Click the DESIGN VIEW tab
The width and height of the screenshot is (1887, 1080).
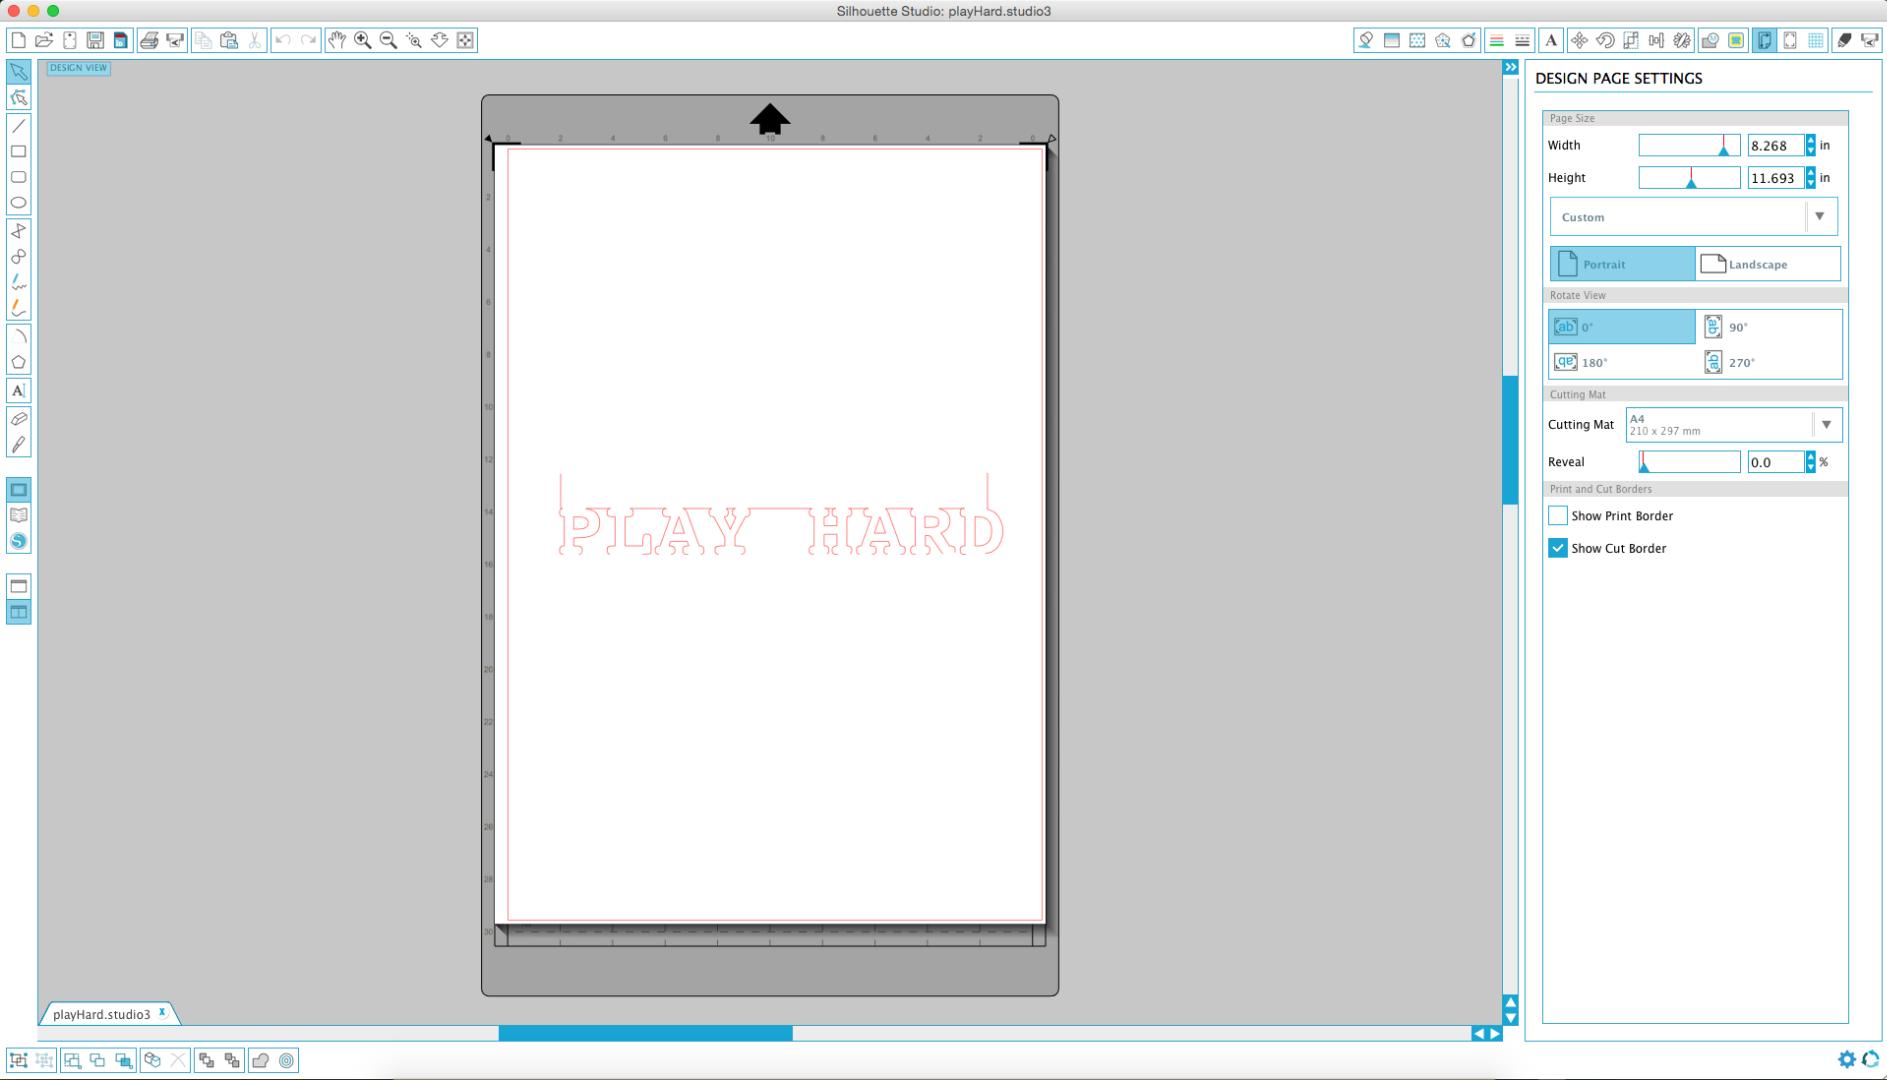[78, 68]
